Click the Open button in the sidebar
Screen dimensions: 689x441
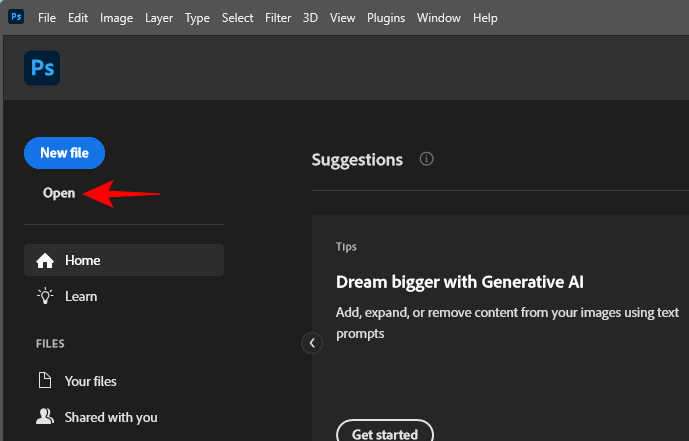pos(59,193)
